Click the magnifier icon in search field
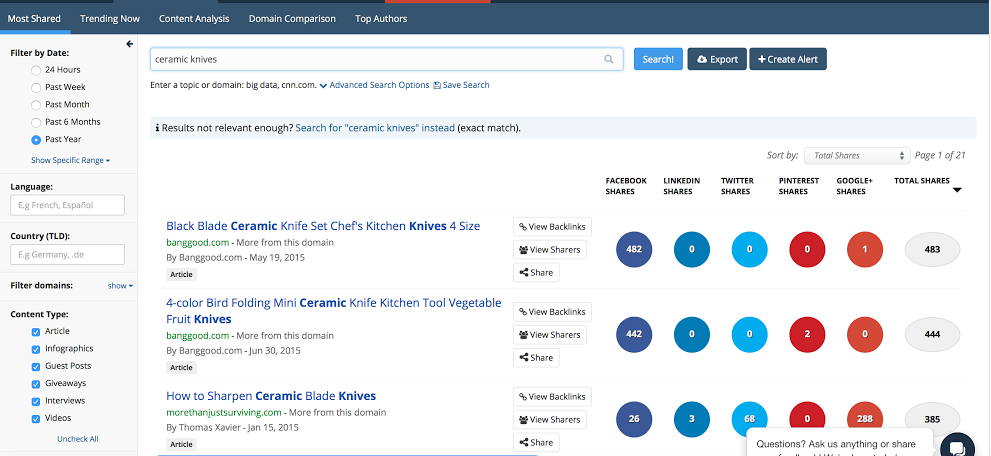Viewport: 991px width, 456px height. tap(608, 60)
